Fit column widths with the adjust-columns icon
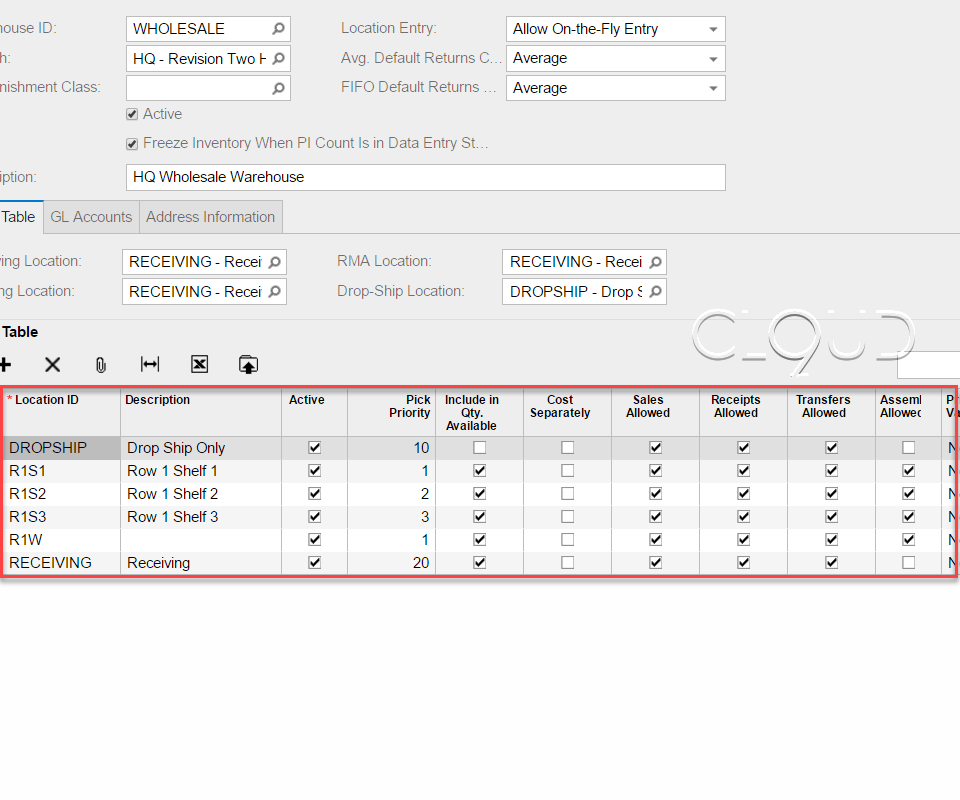Screen dimensions: 960x800 point(149,364)
